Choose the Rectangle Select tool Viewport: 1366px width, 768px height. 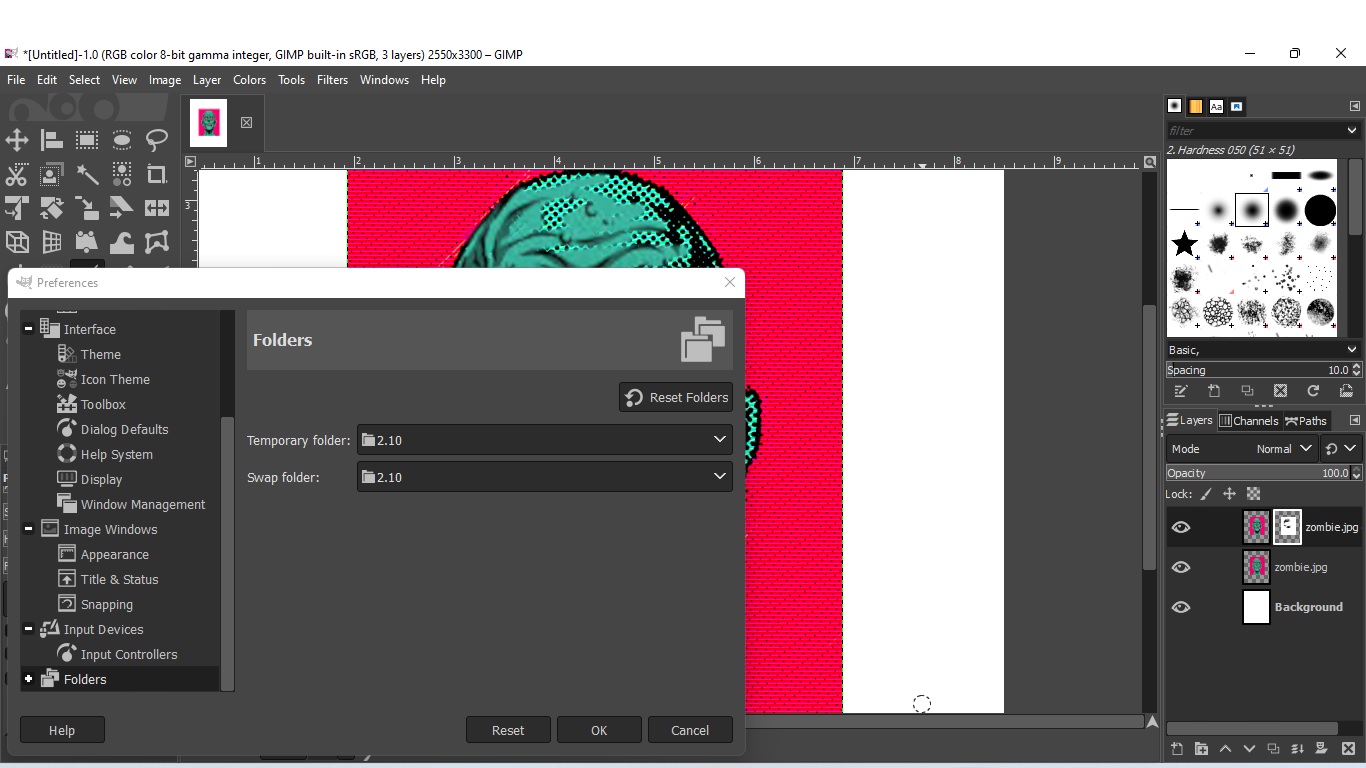[87, 140]
